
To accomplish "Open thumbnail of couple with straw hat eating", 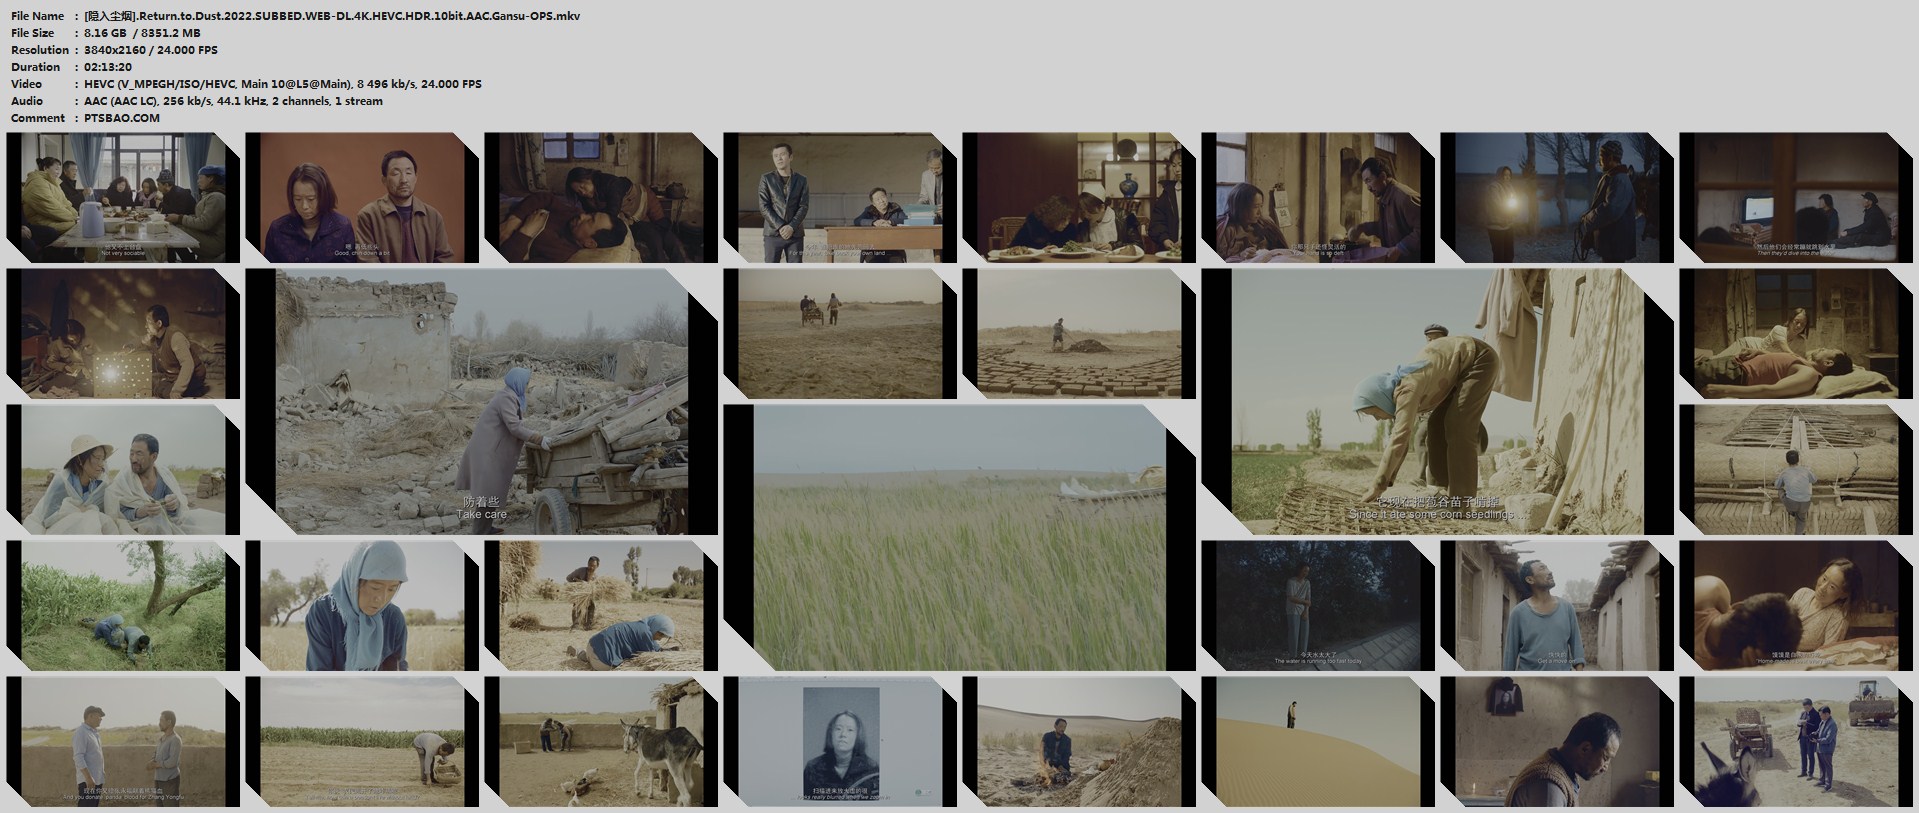I will [123, 470].
